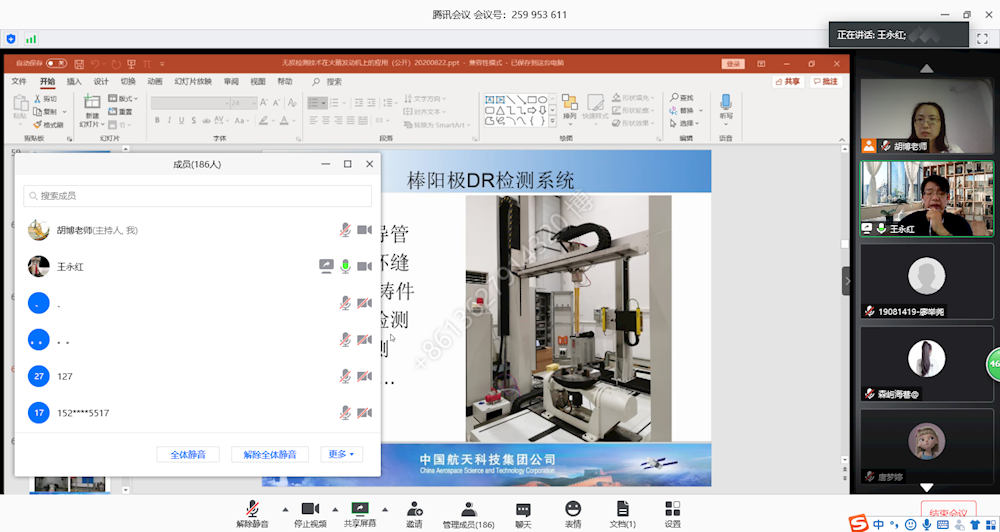Click the 停止视频 camera icon

310,509
